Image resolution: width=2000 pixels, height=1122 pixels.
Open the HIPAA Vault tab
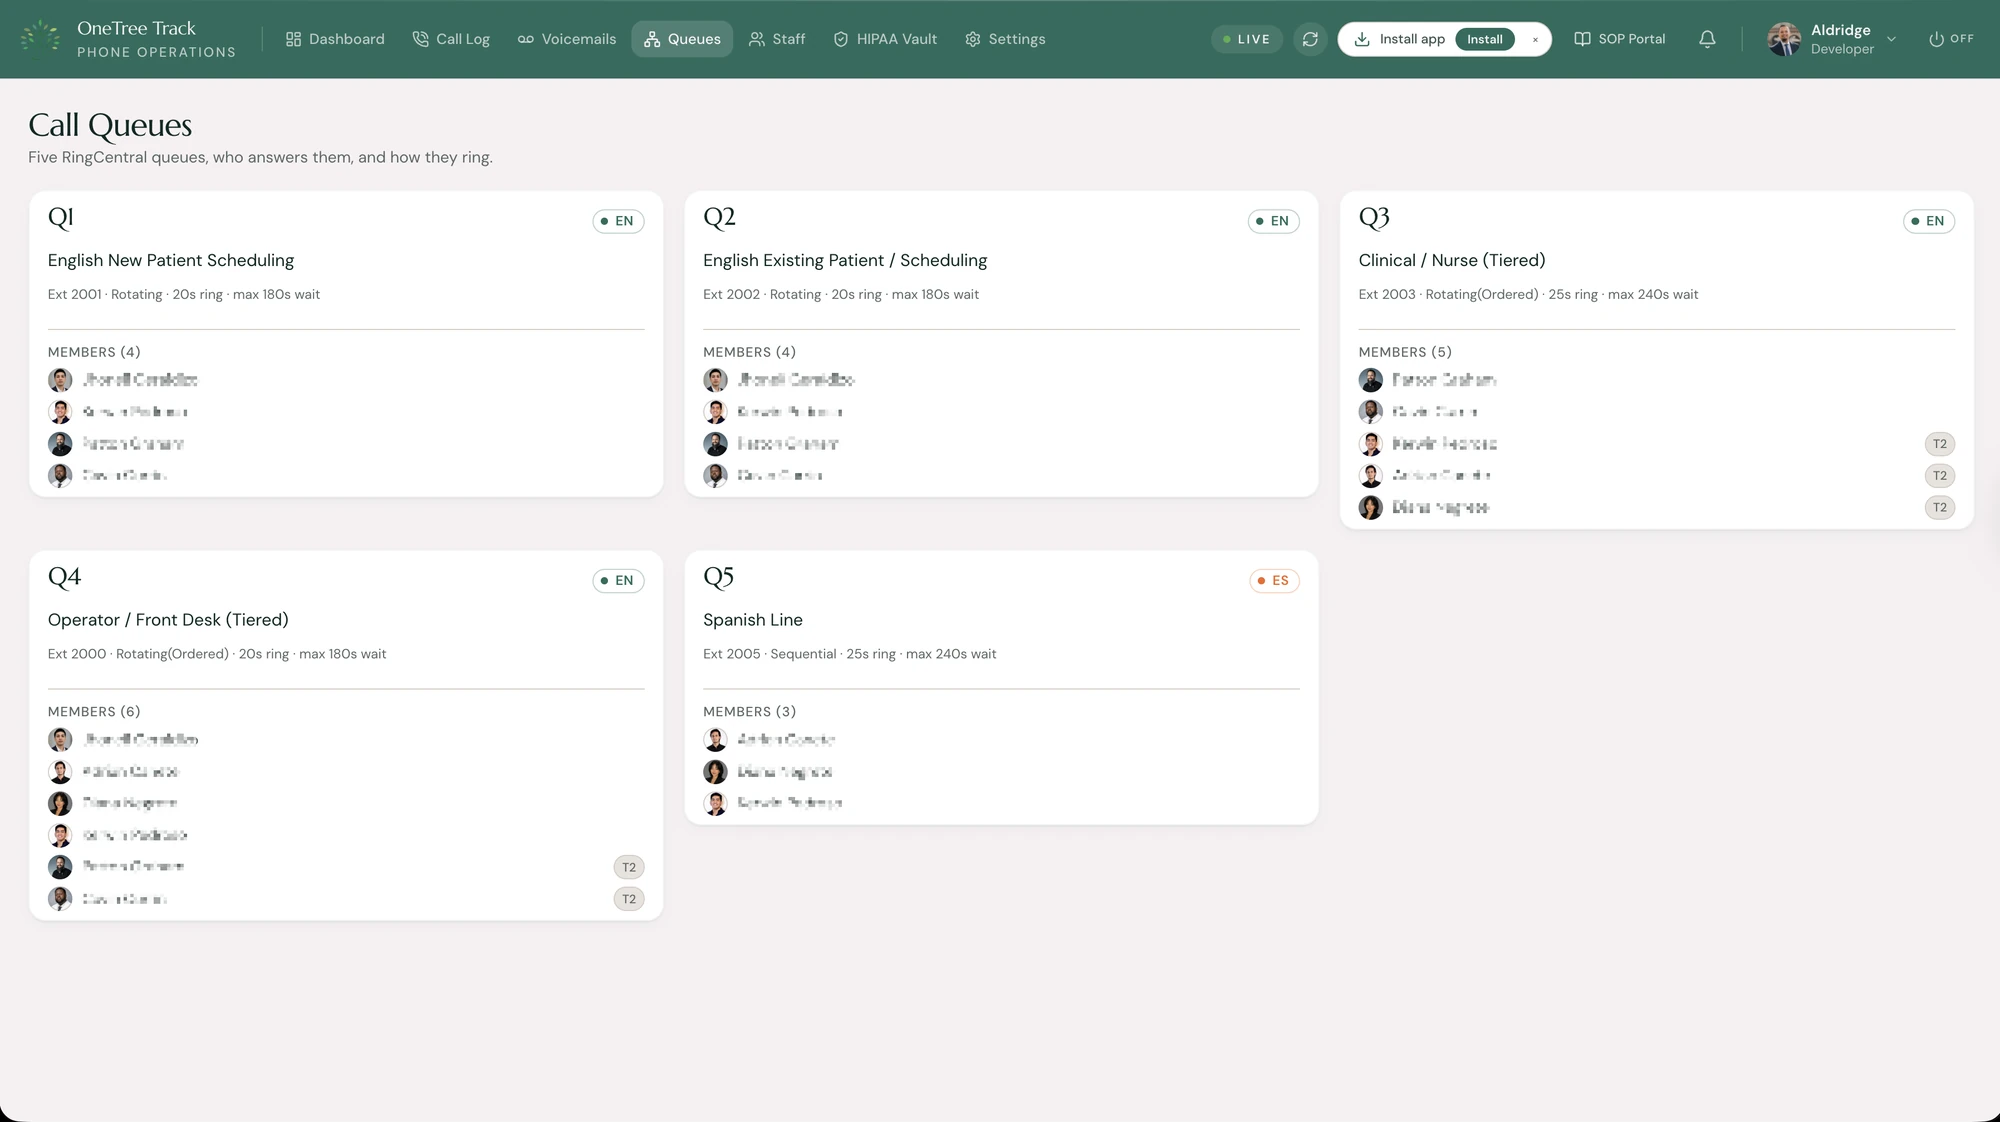coord(885,39)
